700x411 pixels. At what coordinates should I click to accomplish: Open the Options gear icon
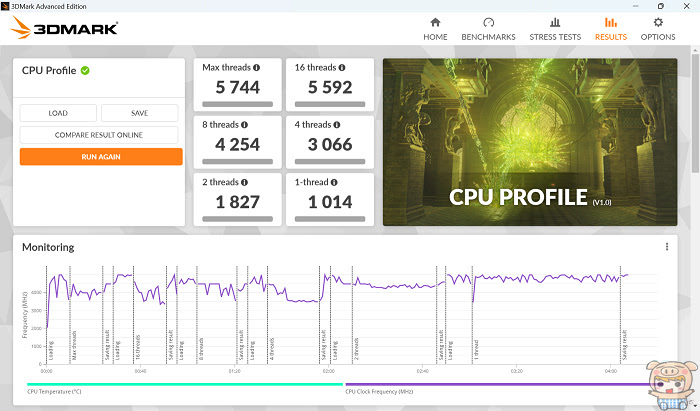coord(658,22)
